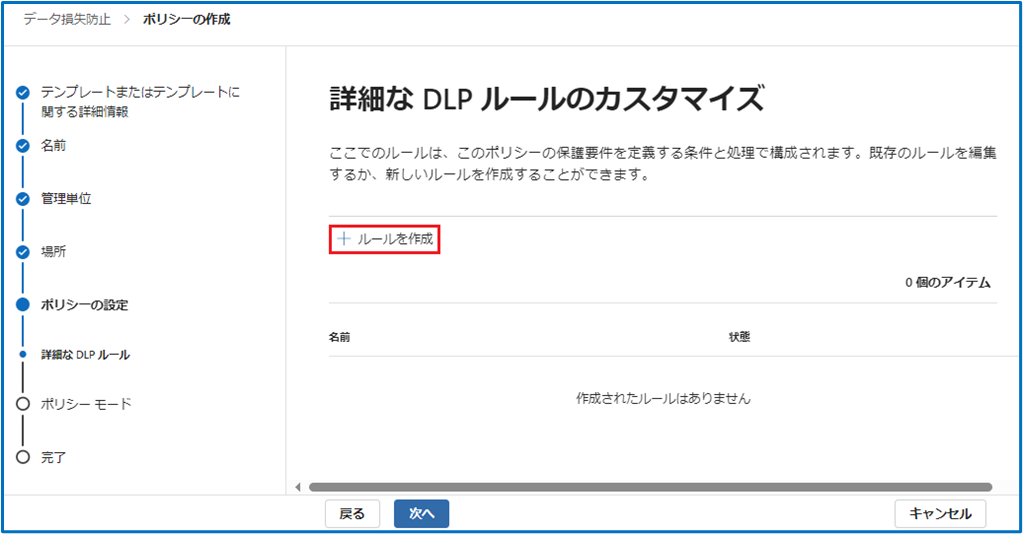Click the 次へ button

[x=421, y=513]
